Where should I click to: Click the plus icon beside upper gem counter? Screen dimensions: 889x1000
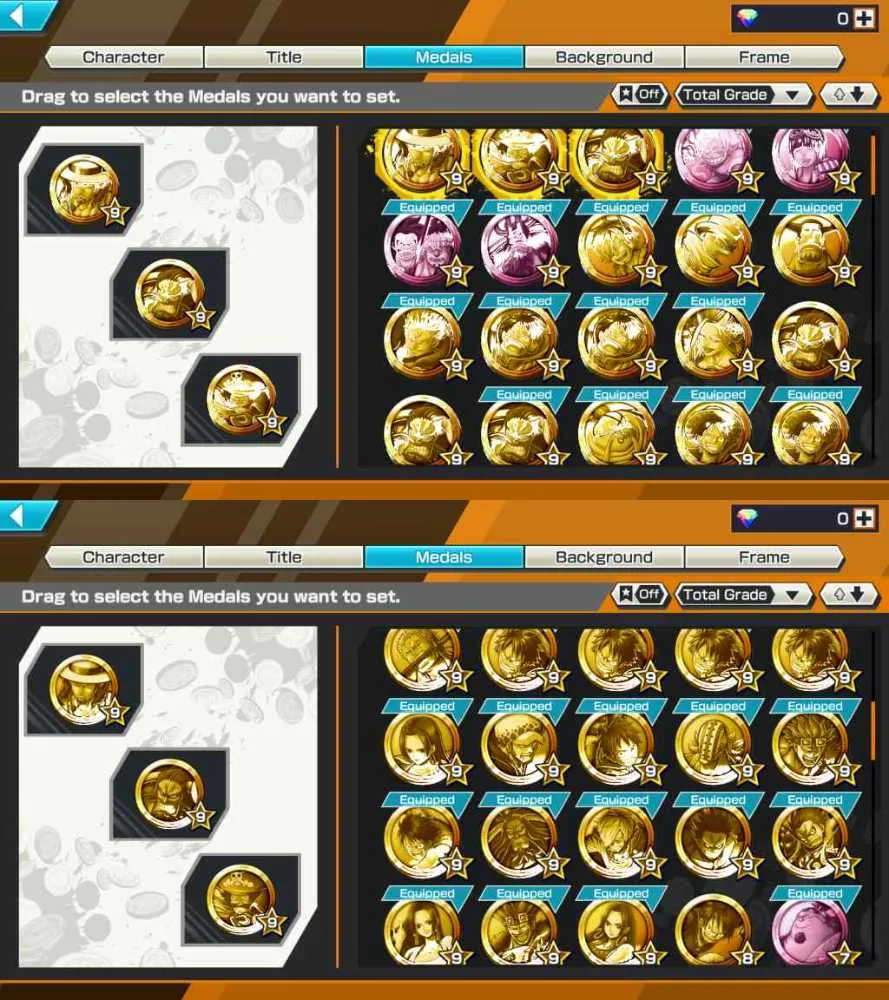click(x=864, y=18)
